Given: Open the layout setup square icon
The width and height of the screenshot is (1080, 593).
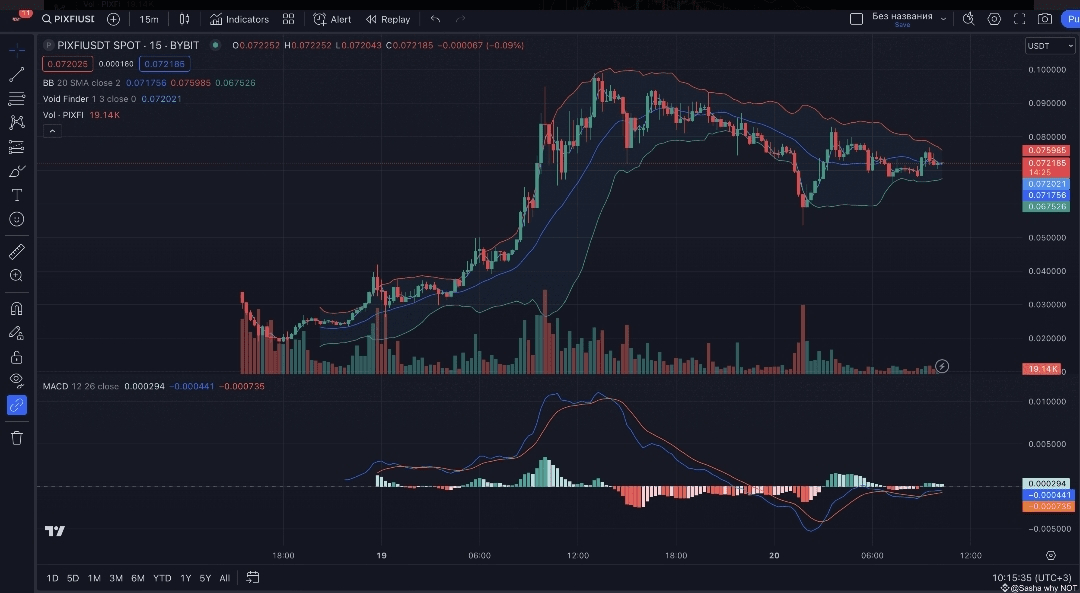Looking at the screenshot, I should (856, 19).
